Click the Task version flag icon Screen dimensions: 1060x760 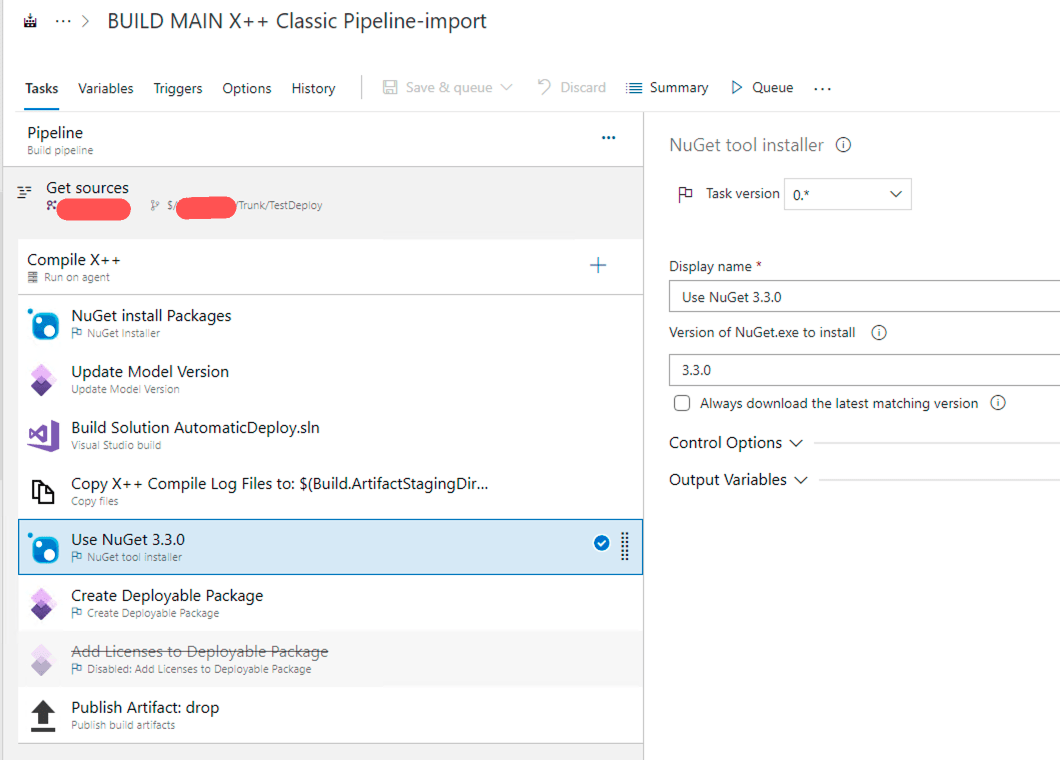point(685,195)
